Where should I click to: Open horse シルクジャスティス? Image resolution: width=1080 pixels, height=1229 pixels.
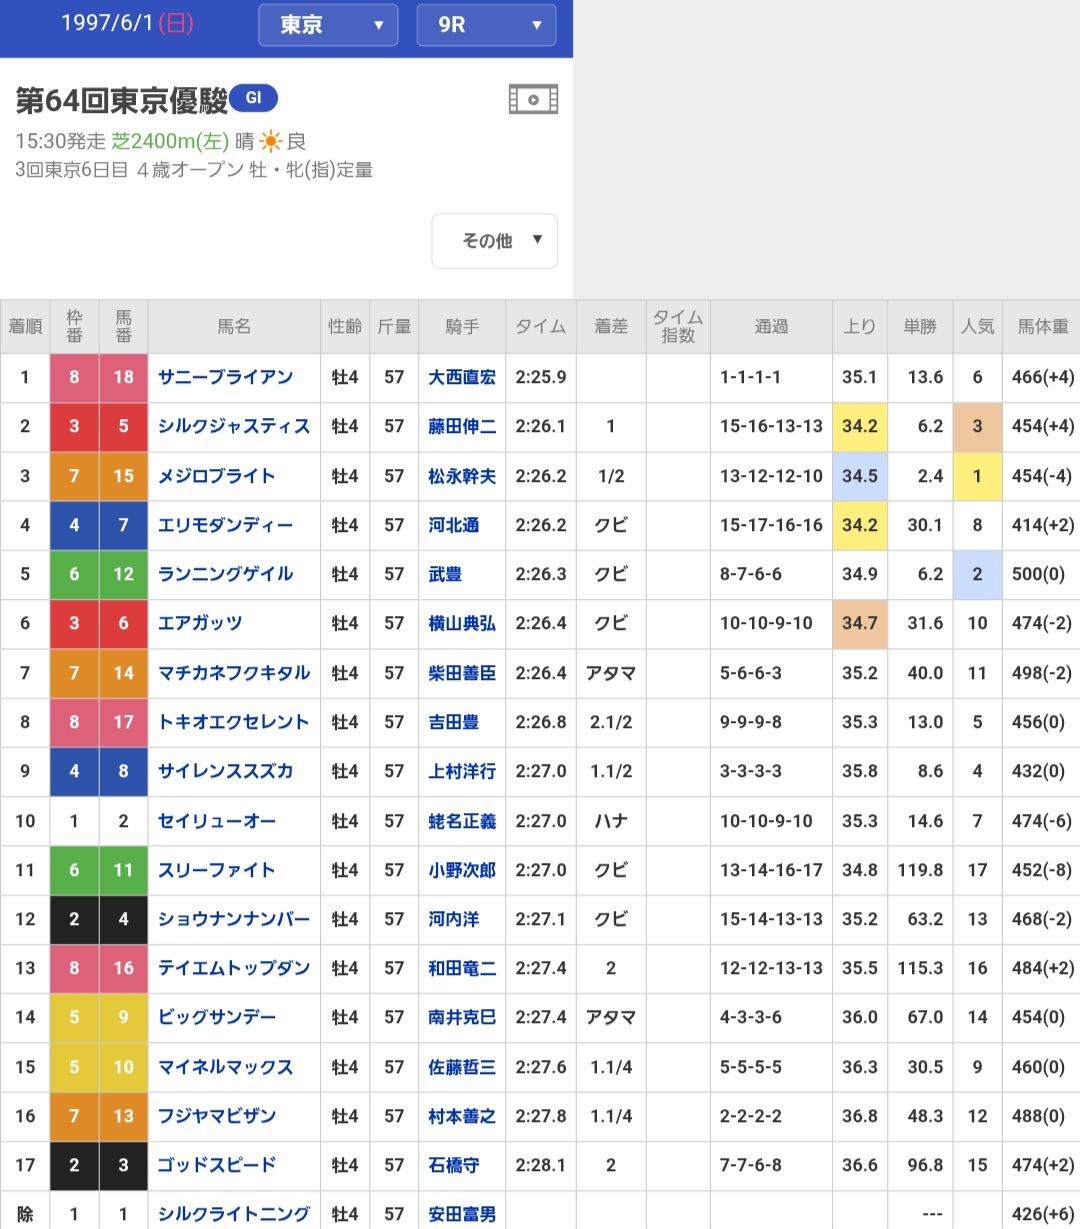234,426
